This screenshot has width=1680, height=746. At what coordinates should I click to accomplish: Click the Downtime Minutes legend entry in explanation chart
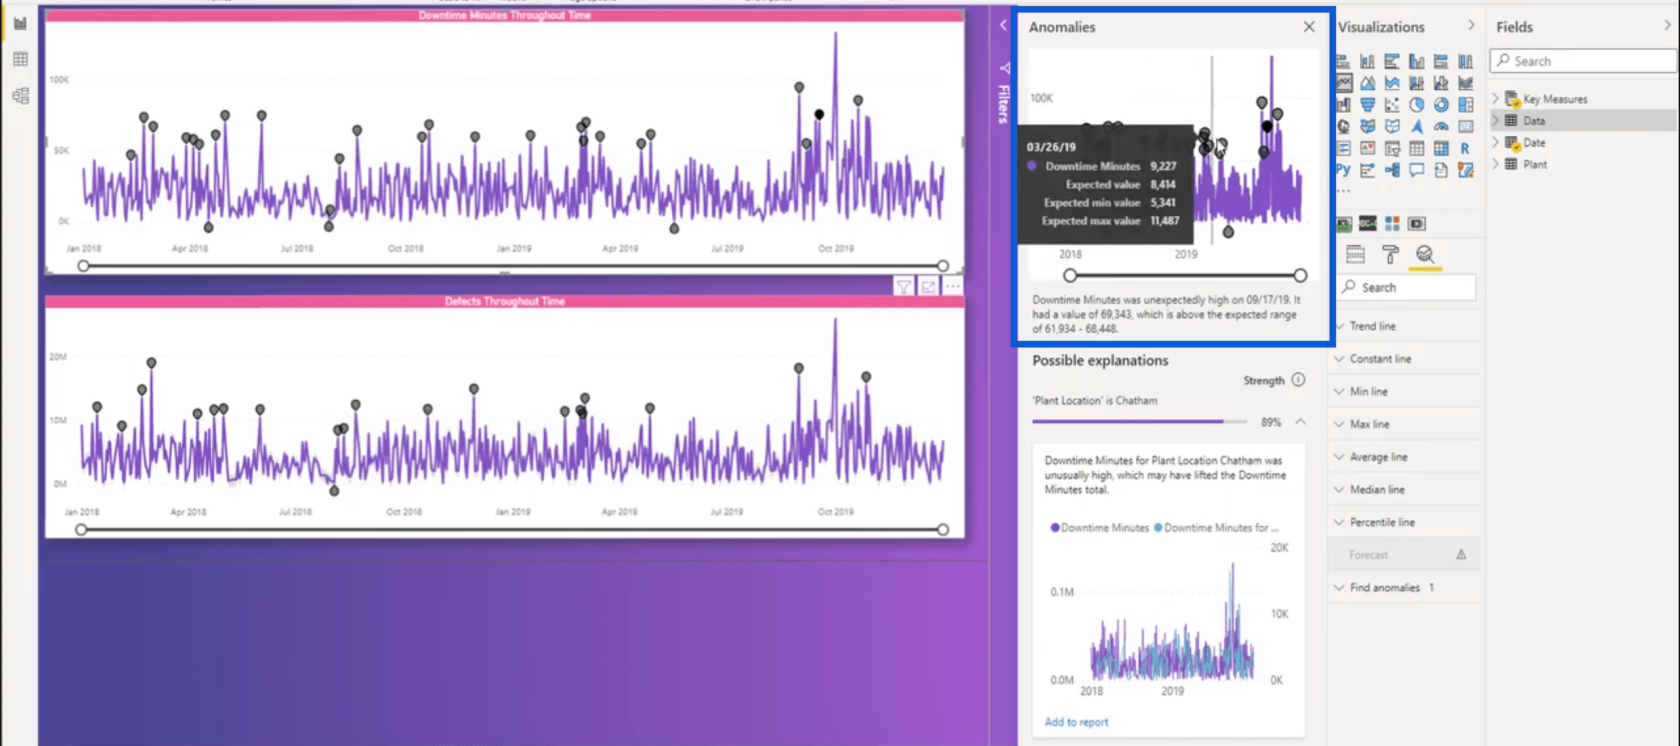click(1099, 528)
